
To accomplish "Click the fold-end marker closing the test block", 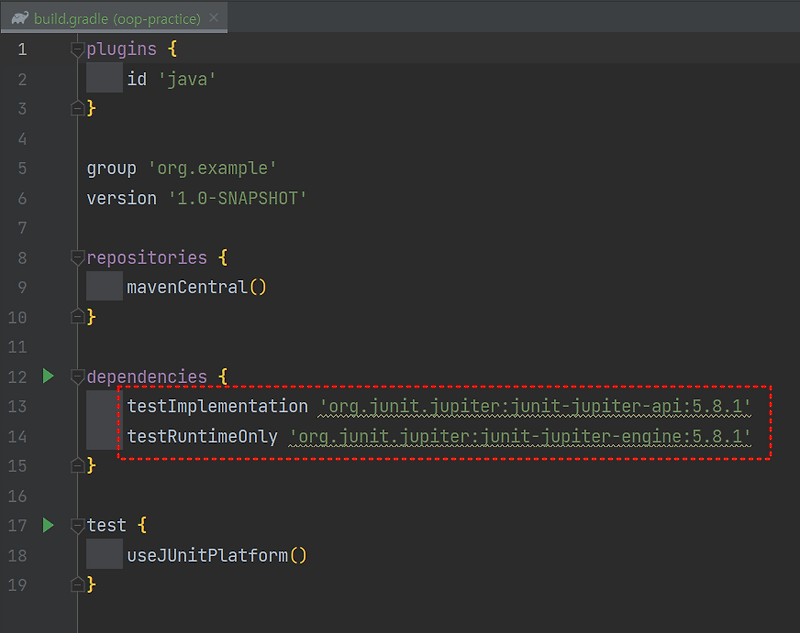I will click(x=77, y=584).
